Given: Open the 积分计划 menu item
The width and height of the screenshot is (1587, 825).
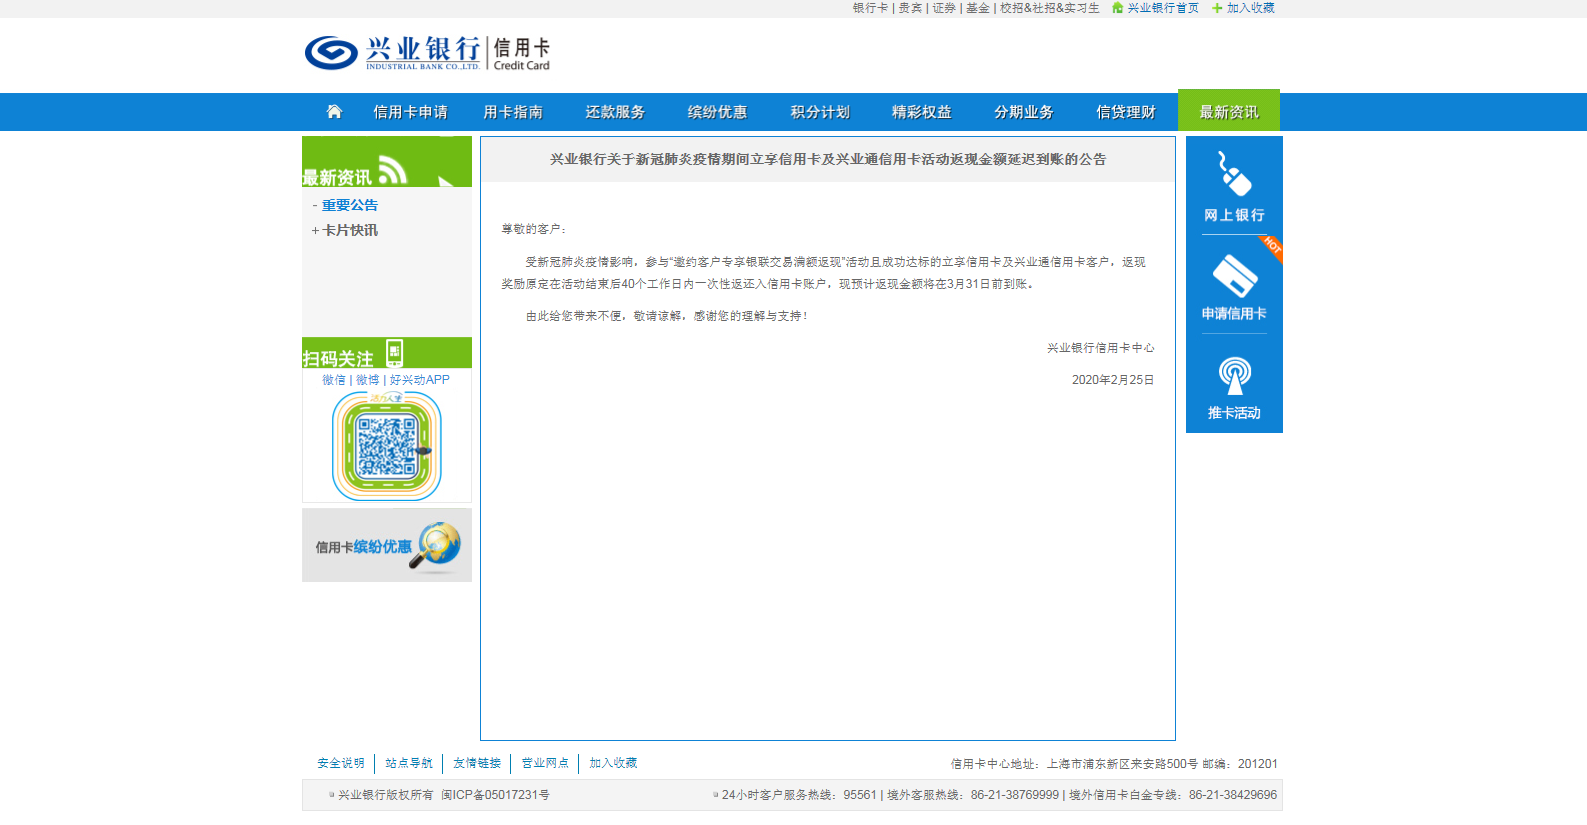Looking at the screenshot, I should [x=820, y=112].
